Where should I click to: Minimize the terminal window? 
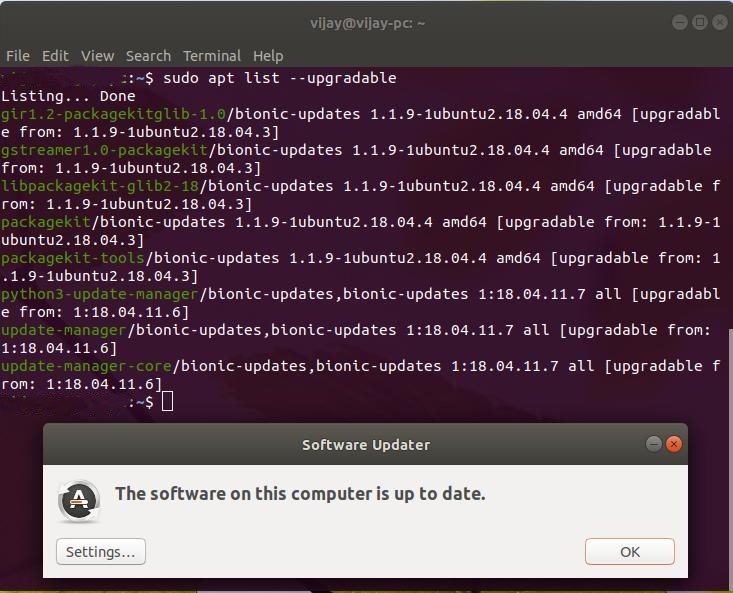pyautogui.click(x=680, y=22)
